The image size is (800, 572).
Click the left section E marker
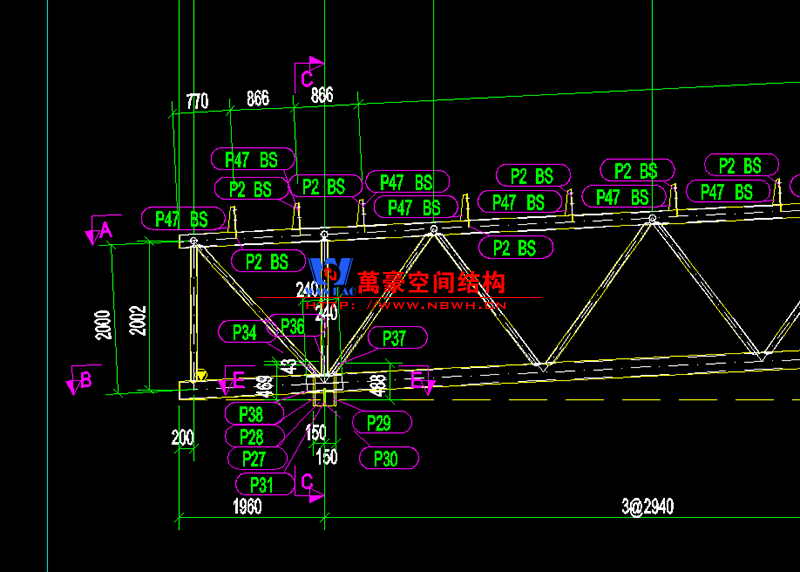point(234,379)
